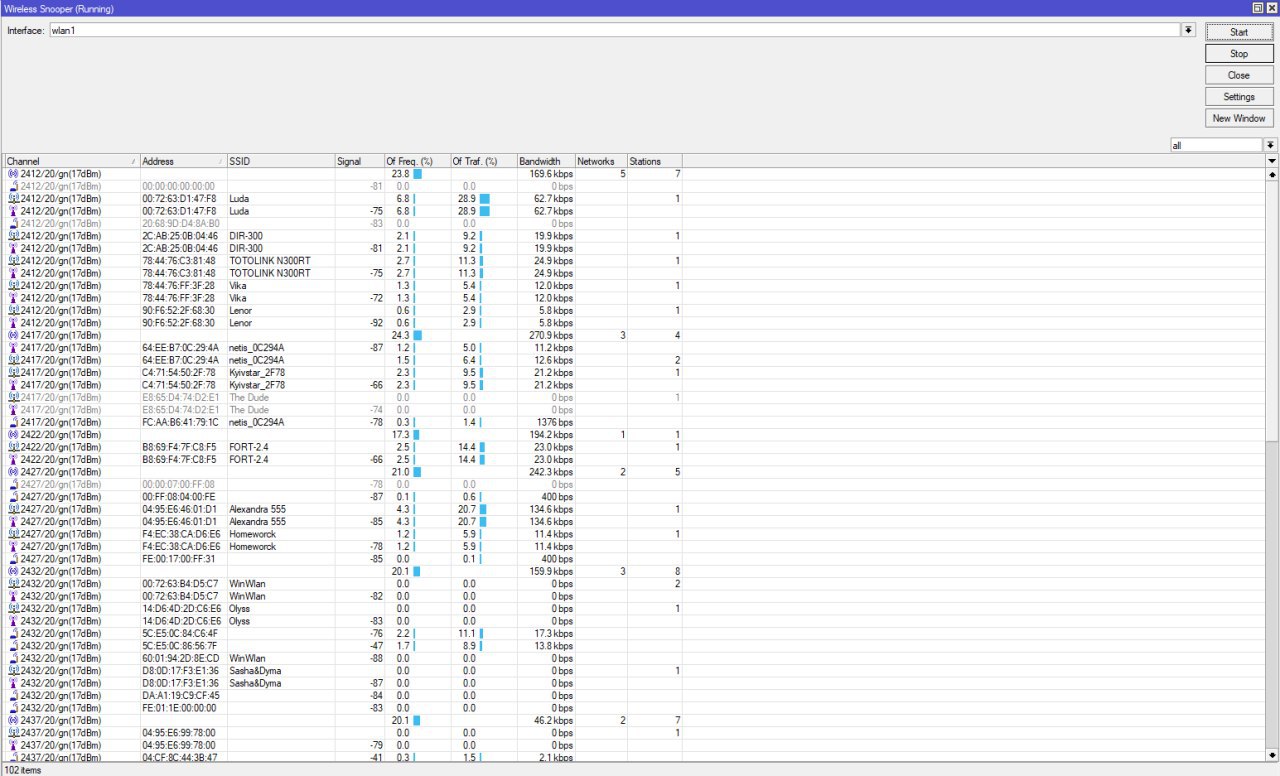This screenshot has height=776, width=1280.
Task: Click the tower icon in the Lenor row with signal -92
Action: point(13,323)
